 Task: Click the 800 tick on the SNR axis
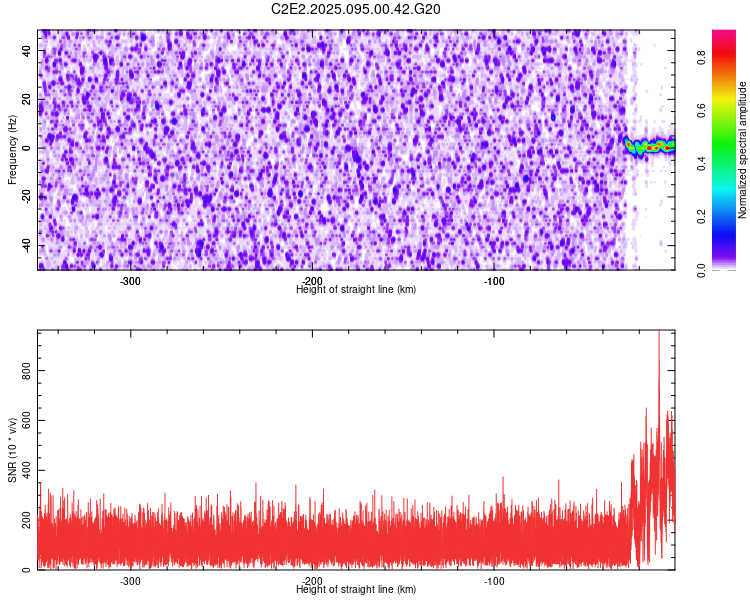[26, 371]
